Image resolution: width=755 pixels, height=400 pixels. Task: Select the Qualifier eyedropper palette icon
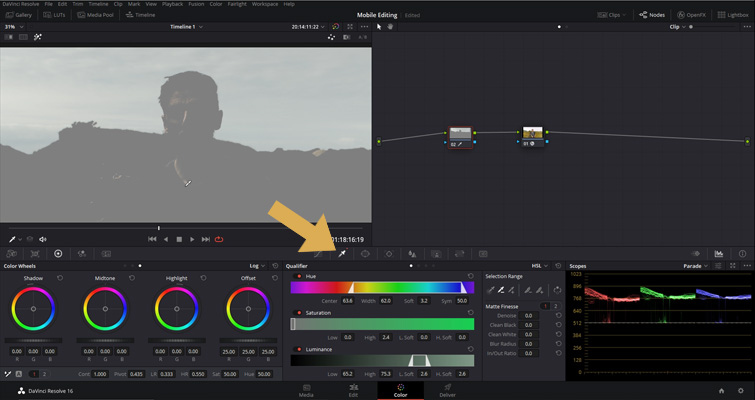click(342, 254)
